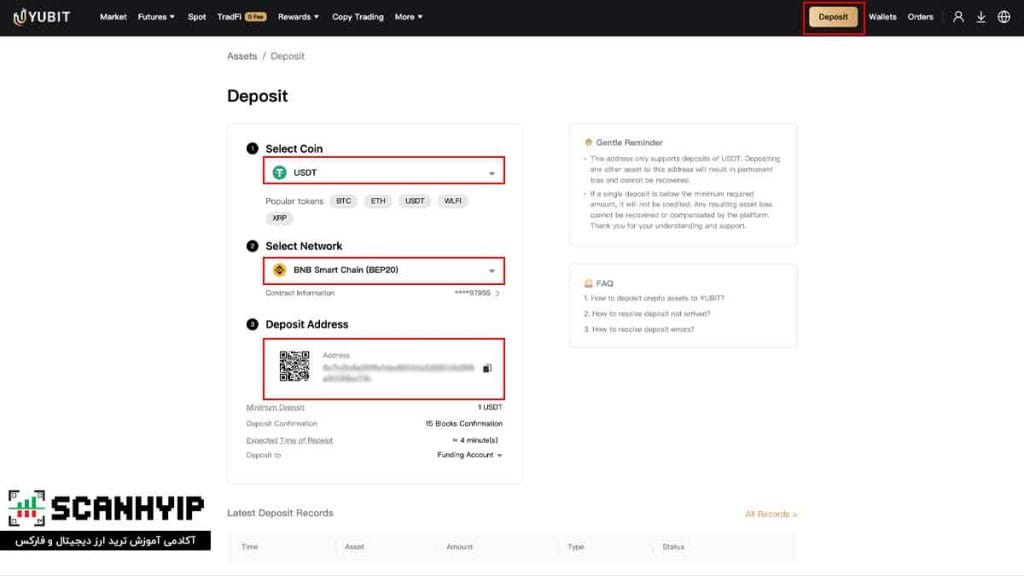Click the 1 USDT minimum deposit value
The height and width of the screenshot is (576, 1024).
pos(490,408)
